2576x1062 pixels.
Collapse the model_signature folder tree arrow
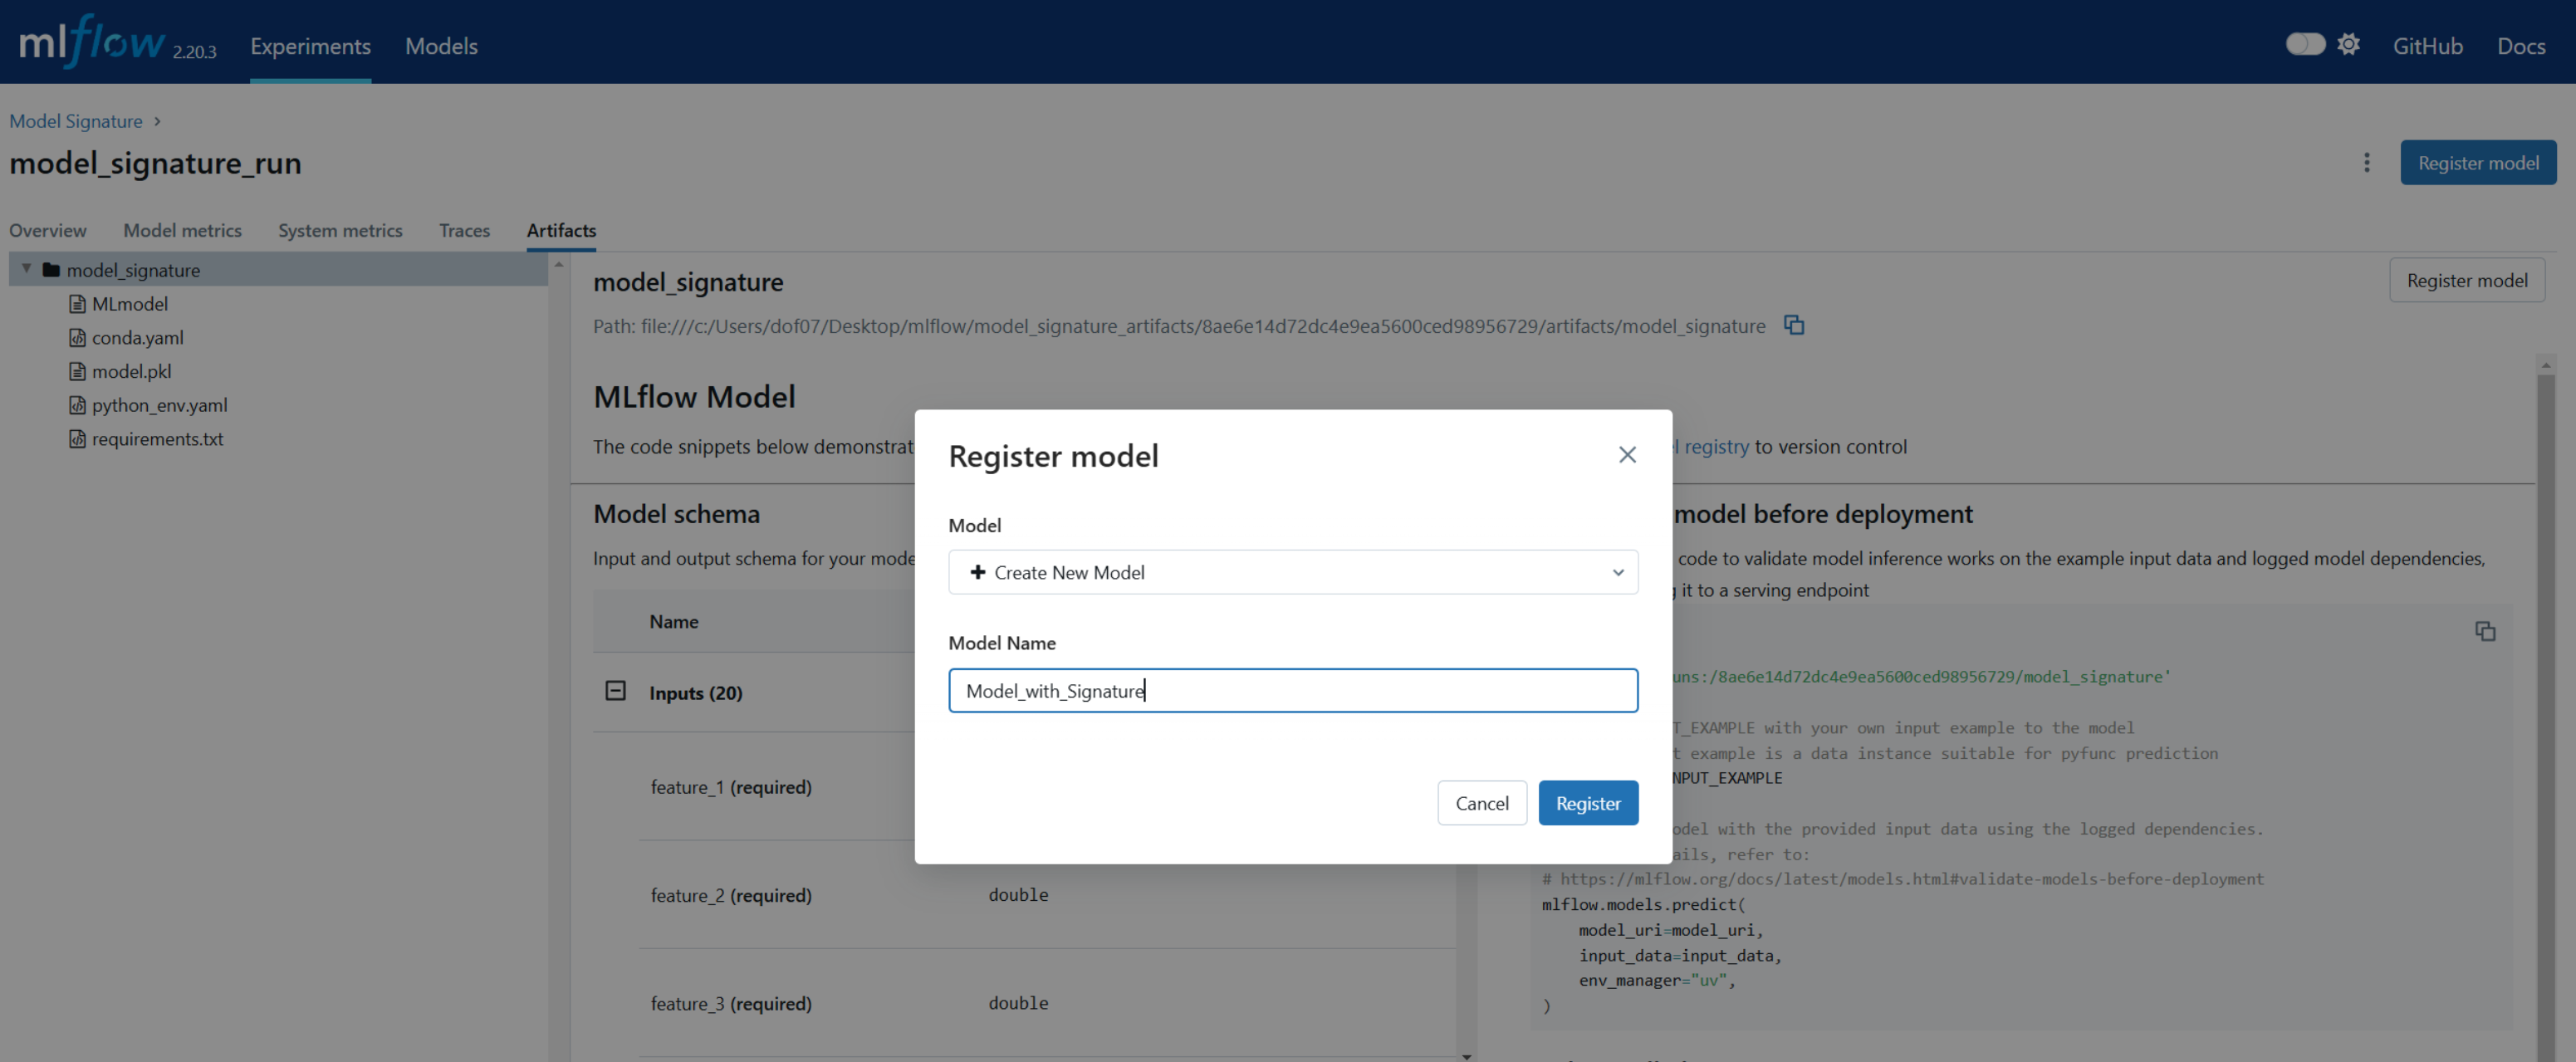[x=27, y=269]
